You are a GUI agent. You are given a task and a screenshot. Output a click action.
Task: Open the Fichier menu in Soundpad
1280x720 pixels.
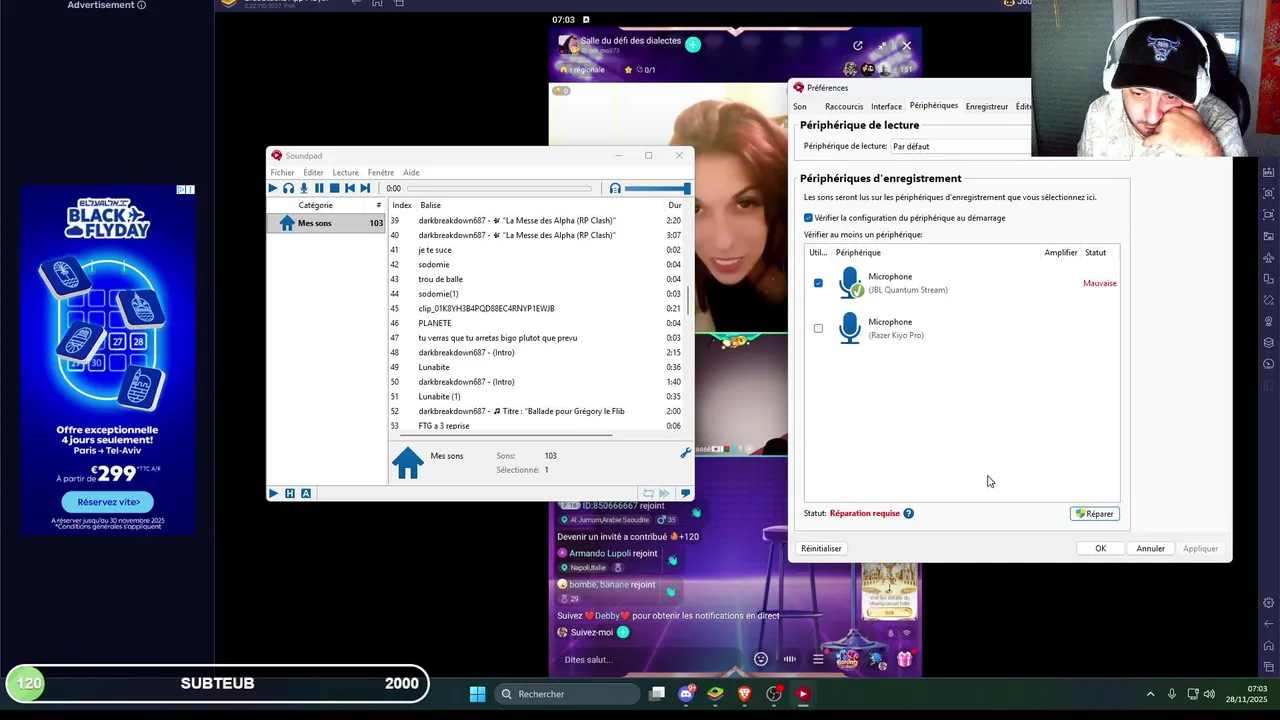point(282,172)
